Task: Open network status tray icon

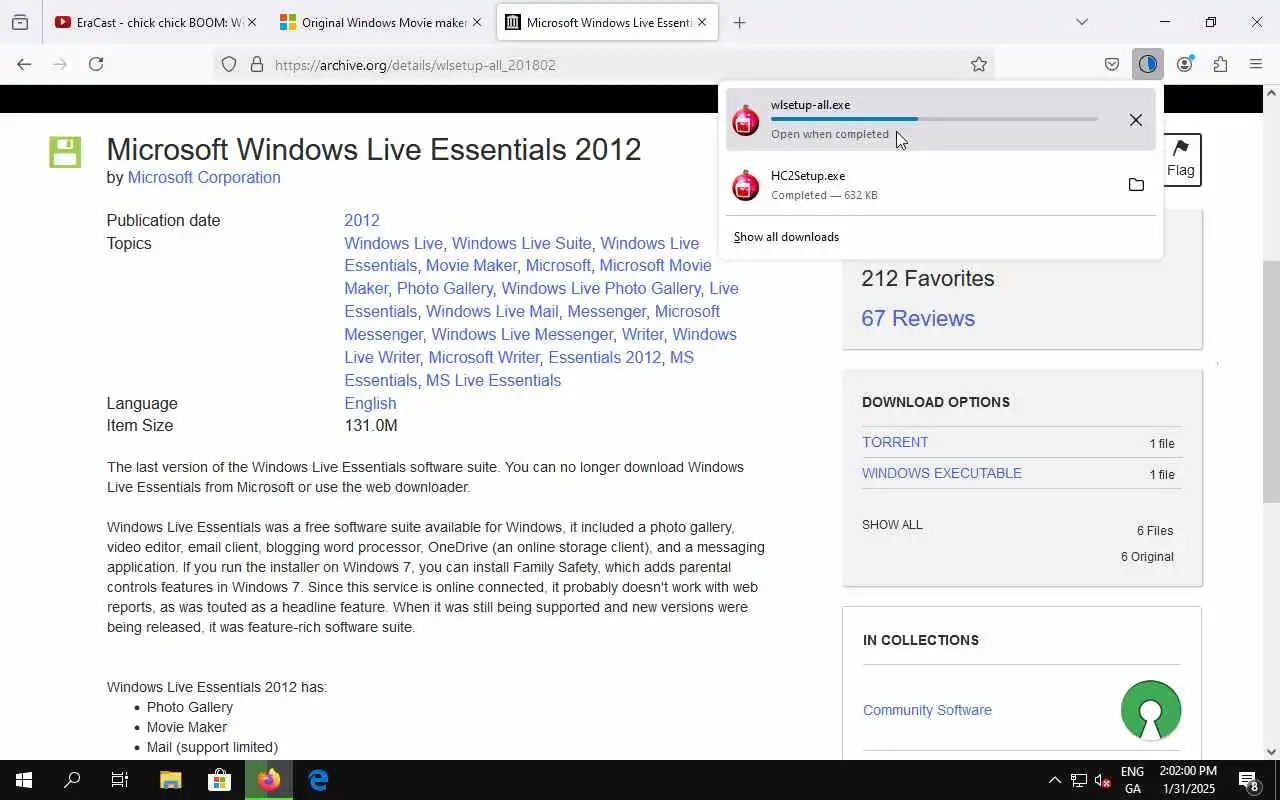Action: [x=1079, y=780]
